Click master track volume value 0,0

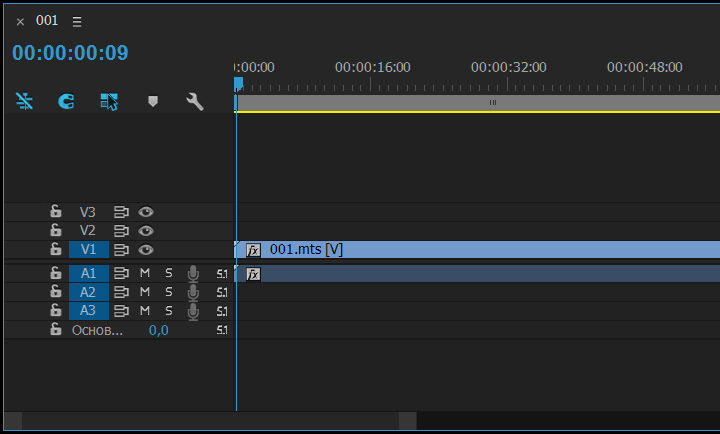tap(158, 330)
